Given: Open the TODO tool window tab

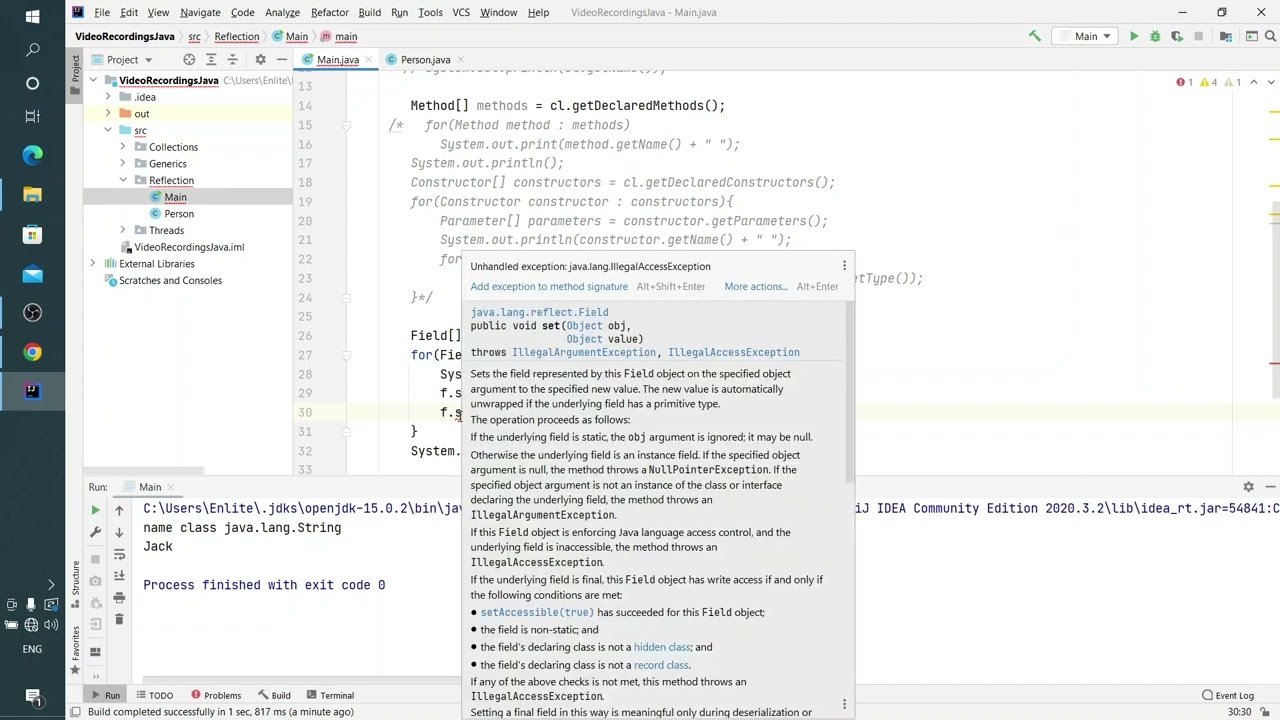Looking at the screenshot, I should [x=154, y=695].
